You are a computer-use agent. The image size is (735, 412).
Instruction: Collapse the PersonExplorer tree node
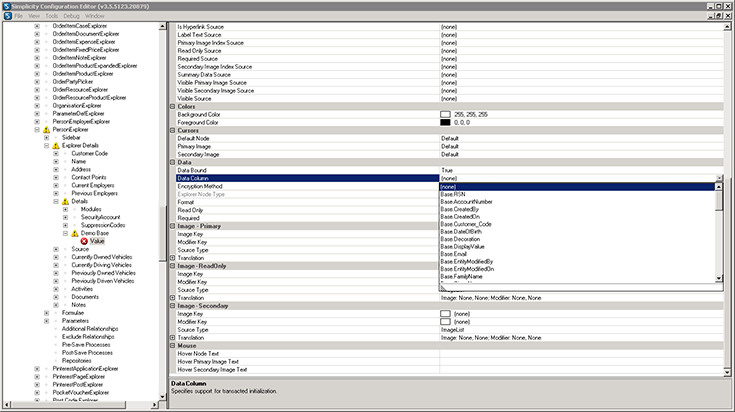coord(37,130)
